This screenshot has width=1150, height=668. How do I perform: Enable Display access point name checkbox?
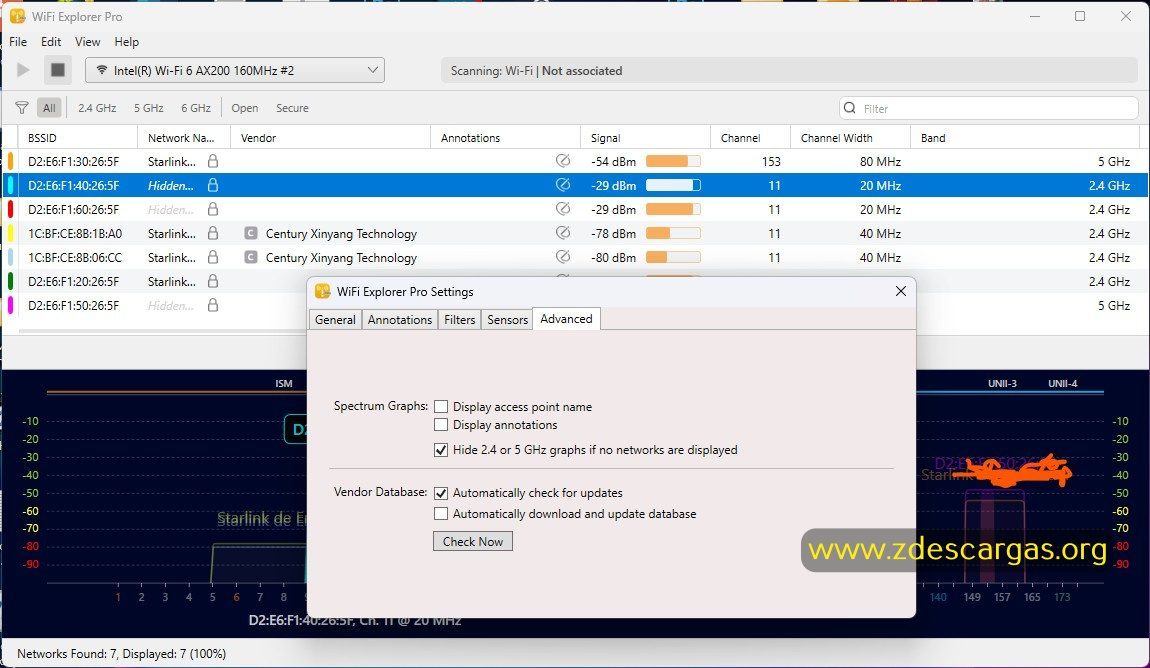point(441,406)
